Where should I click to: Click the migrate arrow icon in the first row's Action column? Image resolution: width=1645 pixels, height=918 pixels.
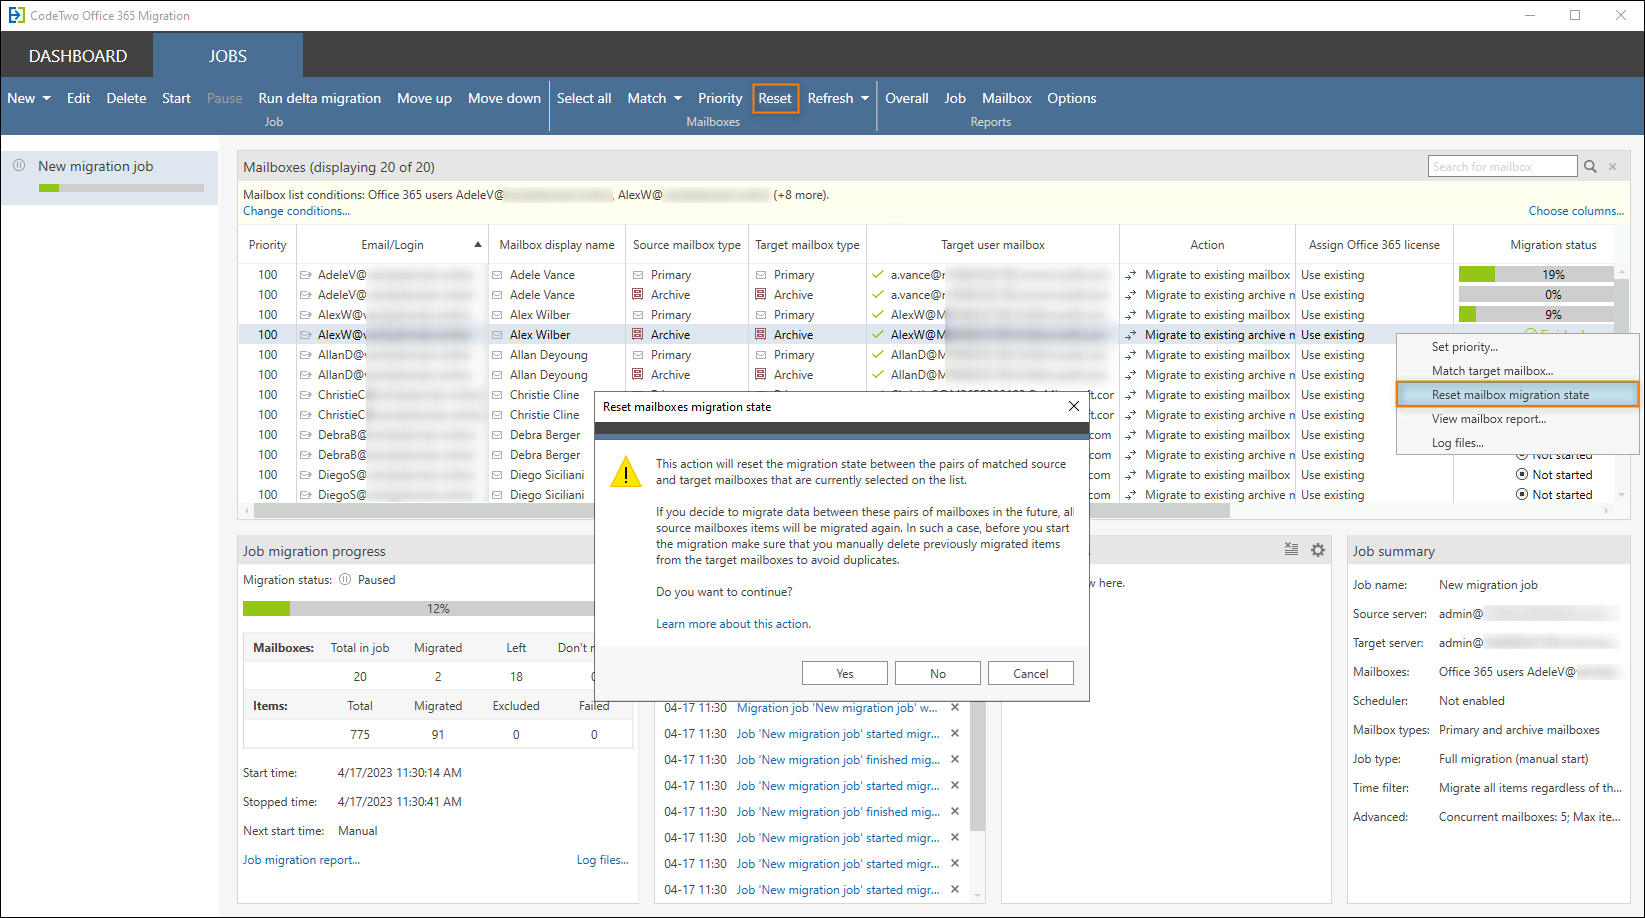(1131, 274)
